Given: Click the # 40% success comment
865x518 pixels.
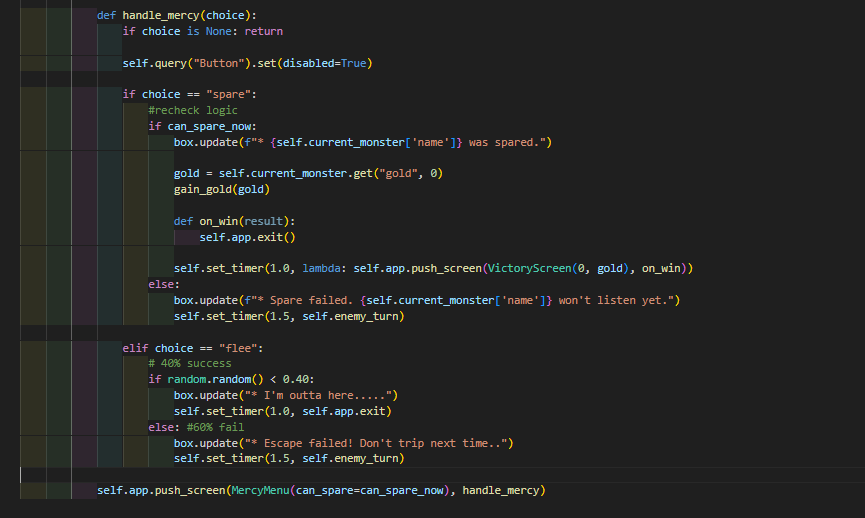Looking at the screenshot, I should [x=189, y=363].
